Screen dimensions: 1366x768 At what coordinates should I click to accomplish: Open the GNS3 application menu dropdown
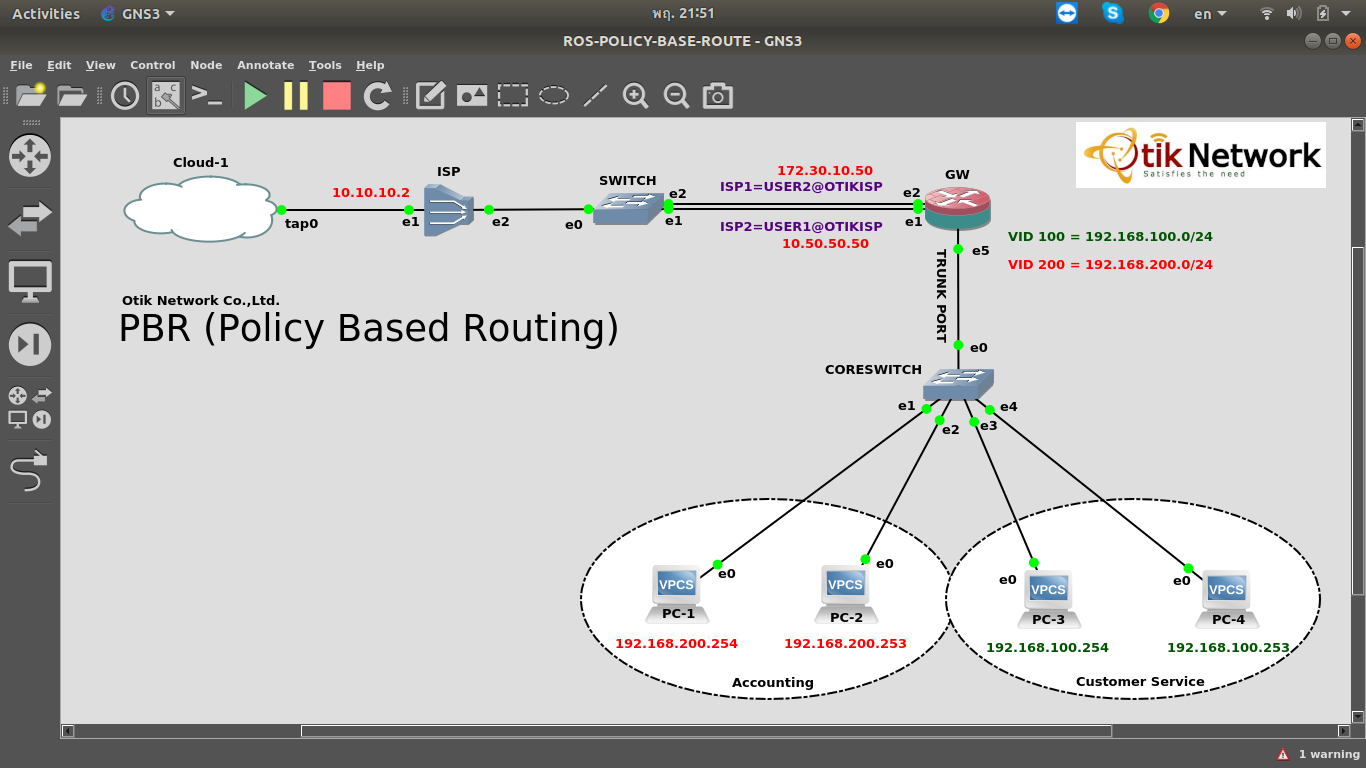(x=138, y=13)
